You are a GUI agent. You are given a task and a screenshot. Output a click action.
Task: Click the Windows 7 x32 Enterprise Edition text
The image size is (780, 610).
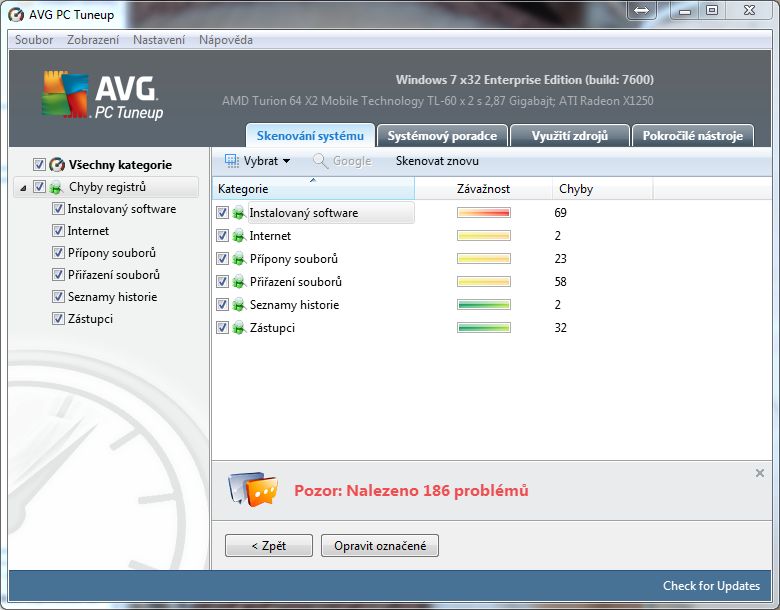tap(525, 80)
